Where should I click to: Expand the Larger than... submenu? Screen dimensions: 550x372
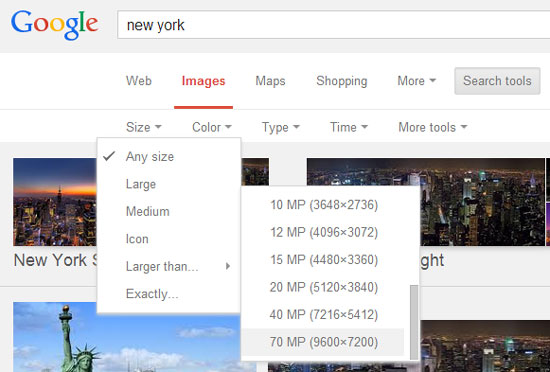(169, 266)
